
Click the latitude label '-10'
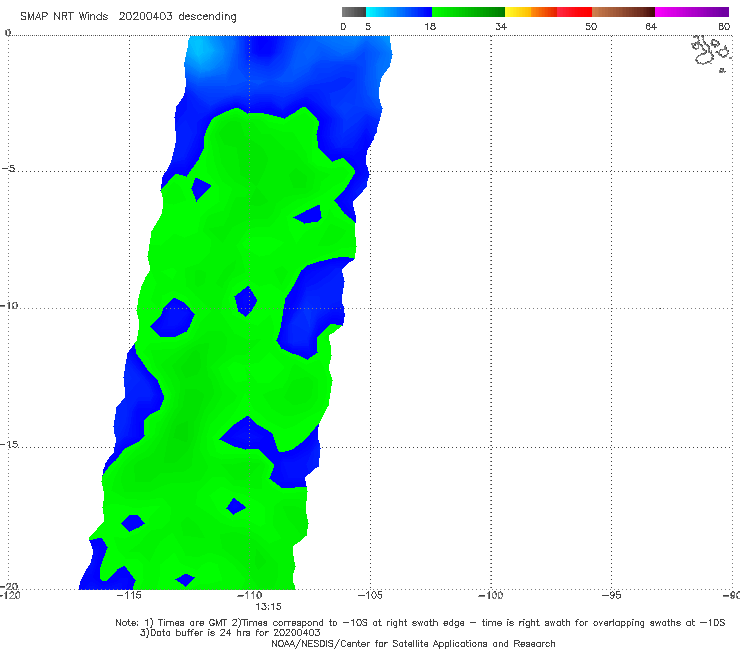8,305
